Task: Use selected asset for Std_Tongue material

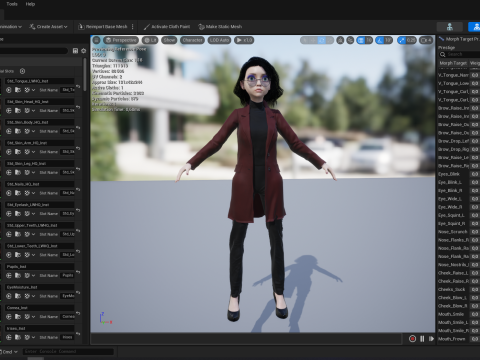Action: click(x=9, y=90)
